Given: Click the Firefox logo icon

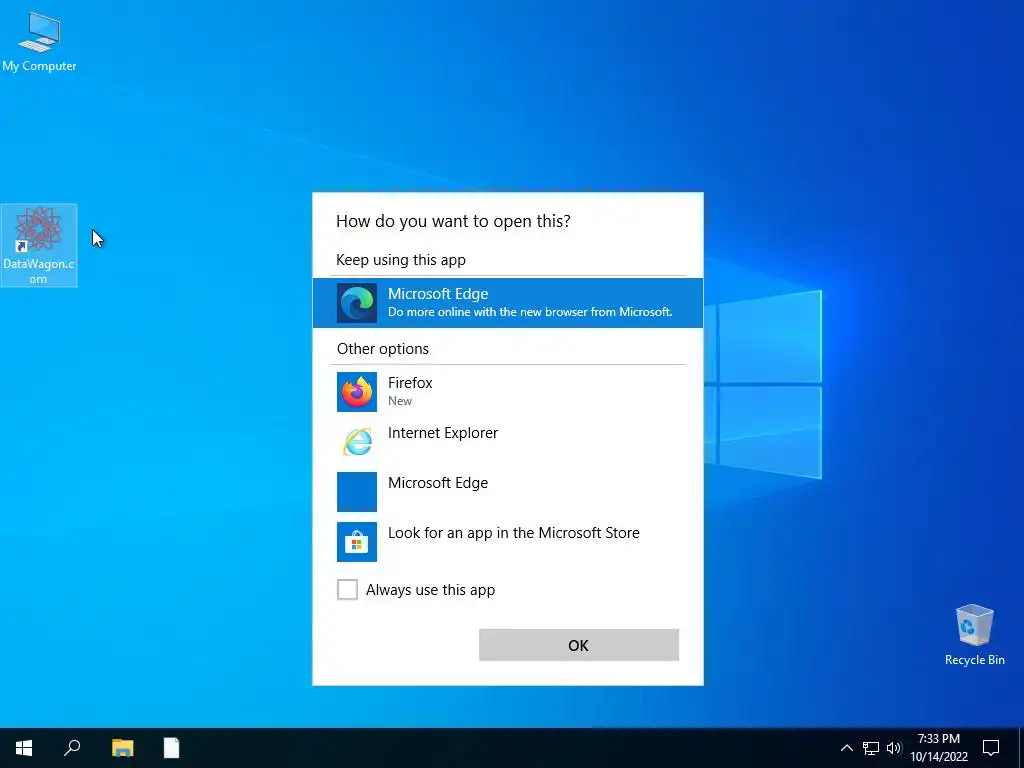Looking at the screenshot, I should click(357, 392).
